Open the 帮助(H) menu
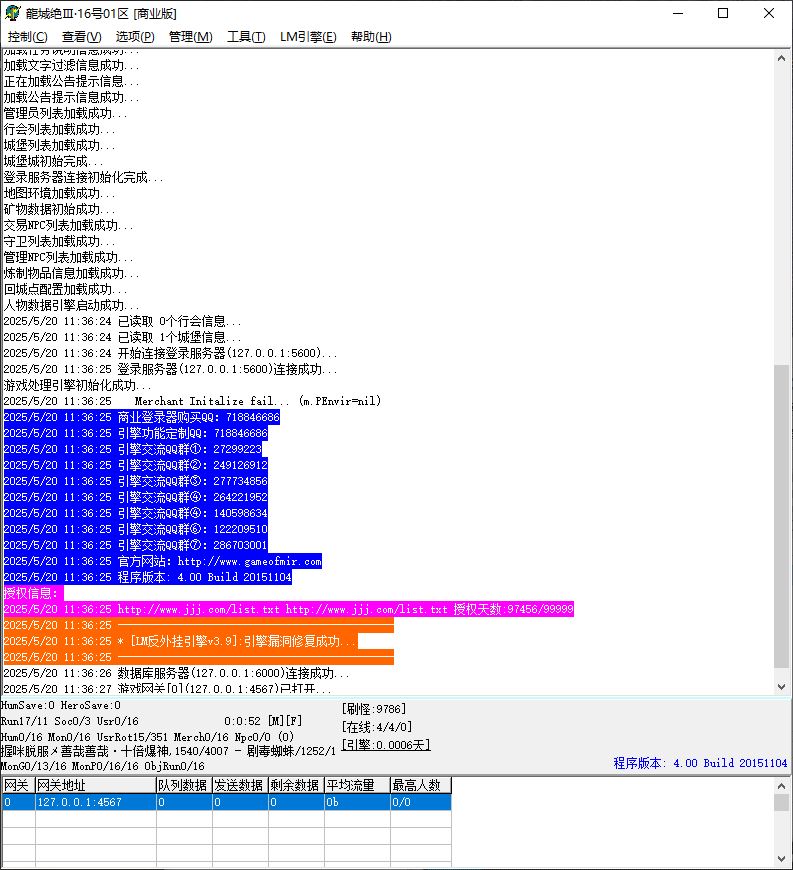The height and width of the screenshot is (870, 793). point(371,37)
